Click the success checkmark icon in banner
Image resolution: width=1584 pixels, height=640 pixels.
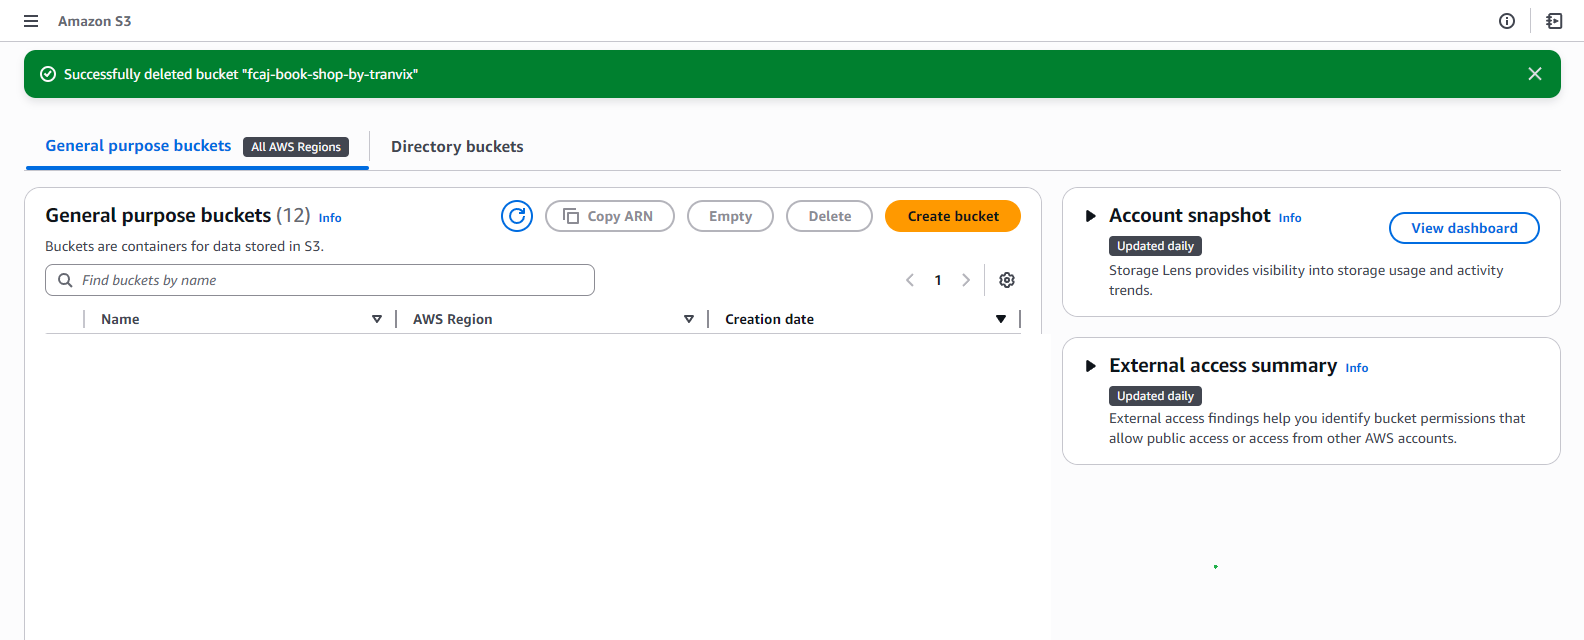pyautogui.click(x=47, y=74)
